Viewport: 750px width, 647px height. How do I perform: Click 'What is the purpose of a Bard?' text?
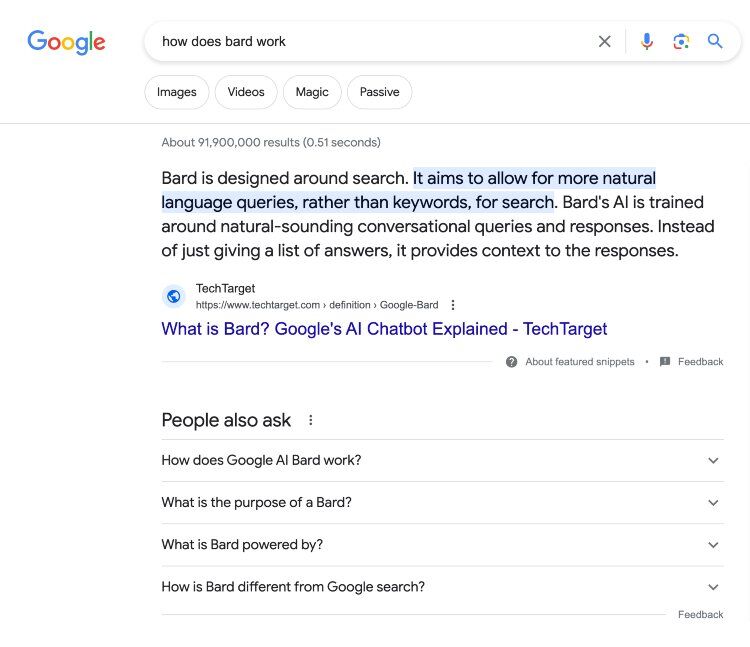tap(256, 502)
